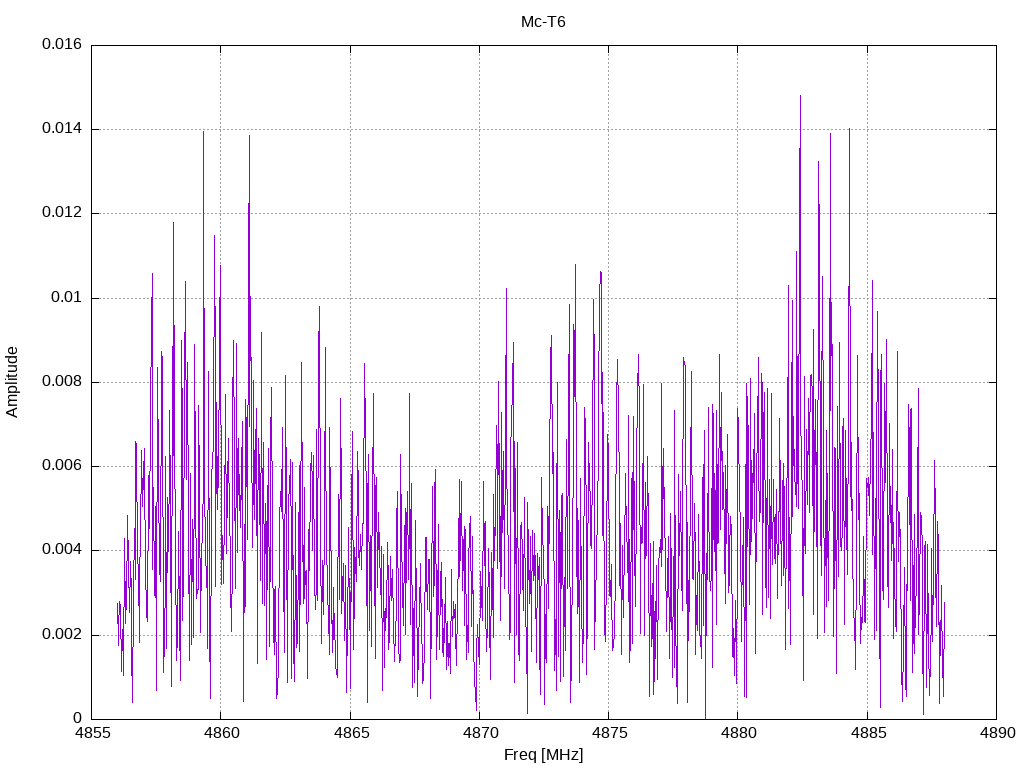The height and width of the screenshot is (768, 1024).
Task: Click the 0.006 y-axis tick label
Action: pos(62,466)
